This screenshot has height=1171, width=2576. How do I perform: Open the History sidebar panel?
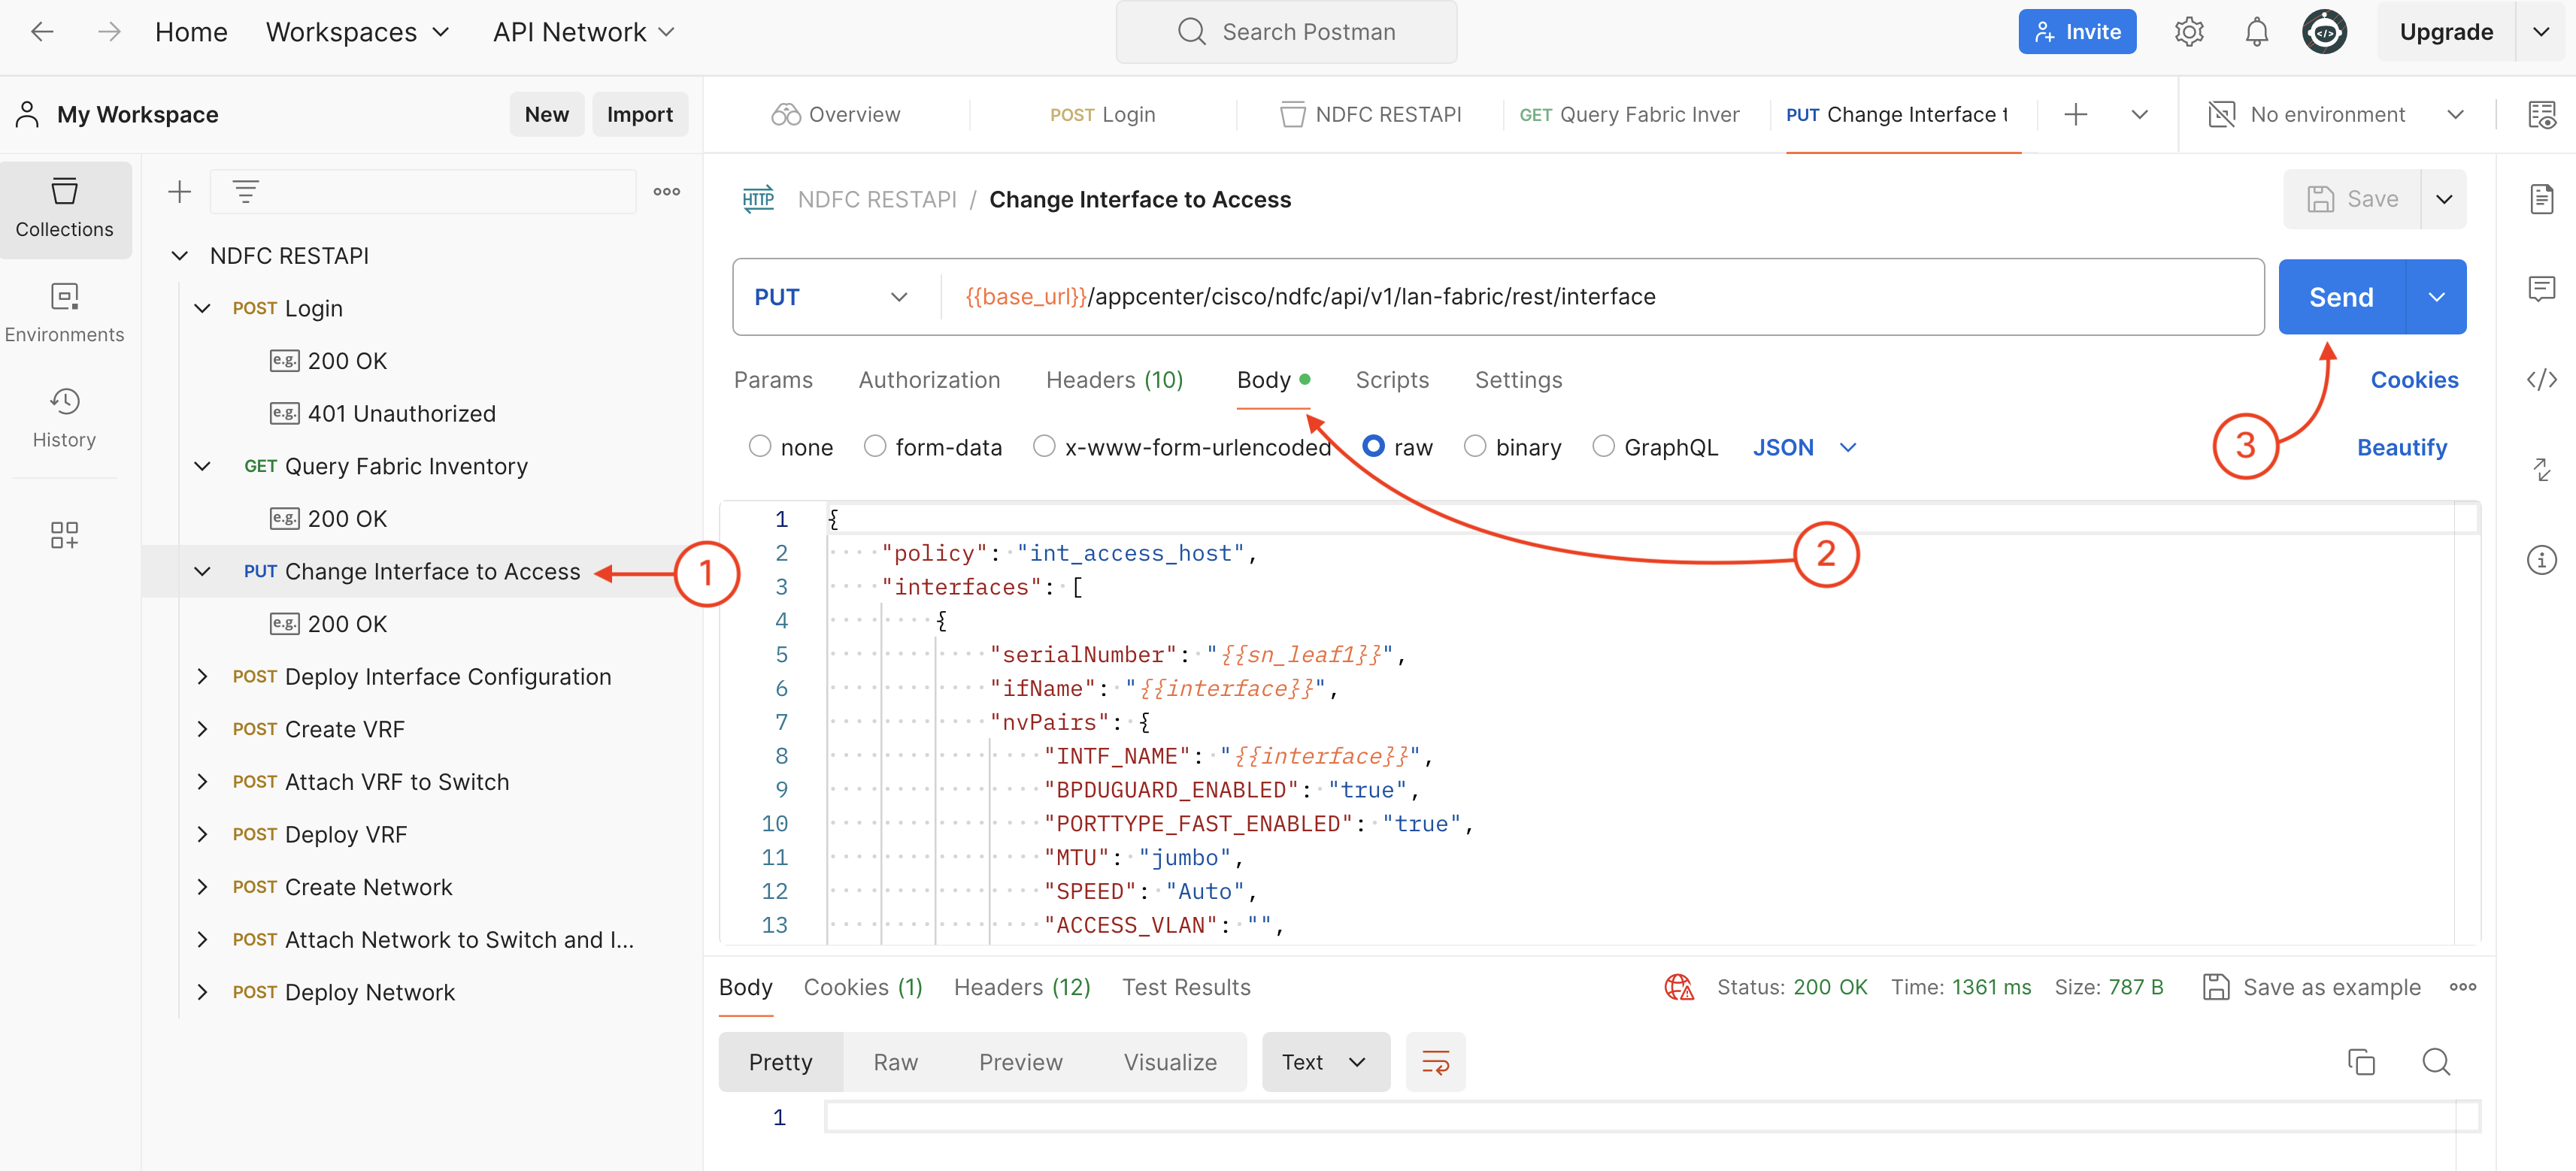click(x=65, y=419)
